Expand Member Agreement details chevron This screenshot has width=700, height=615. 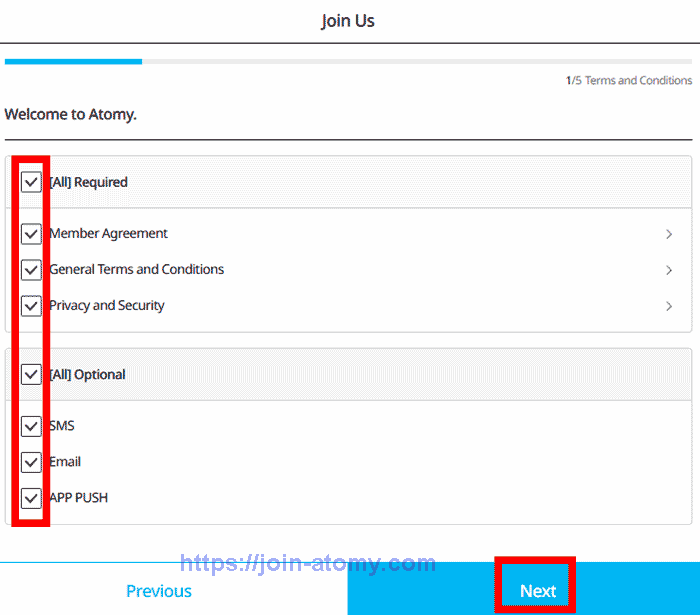pyautogui.click(x=669, y=234)
